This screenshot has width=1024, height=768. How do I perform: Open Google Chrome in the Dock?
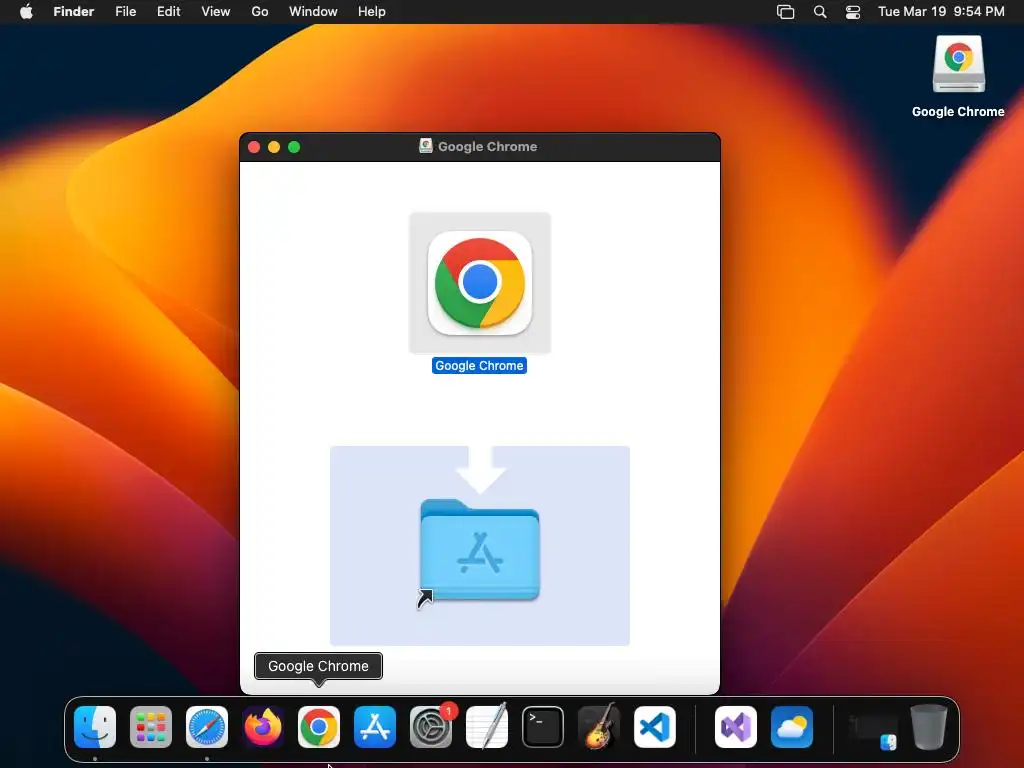coord(319,727)
